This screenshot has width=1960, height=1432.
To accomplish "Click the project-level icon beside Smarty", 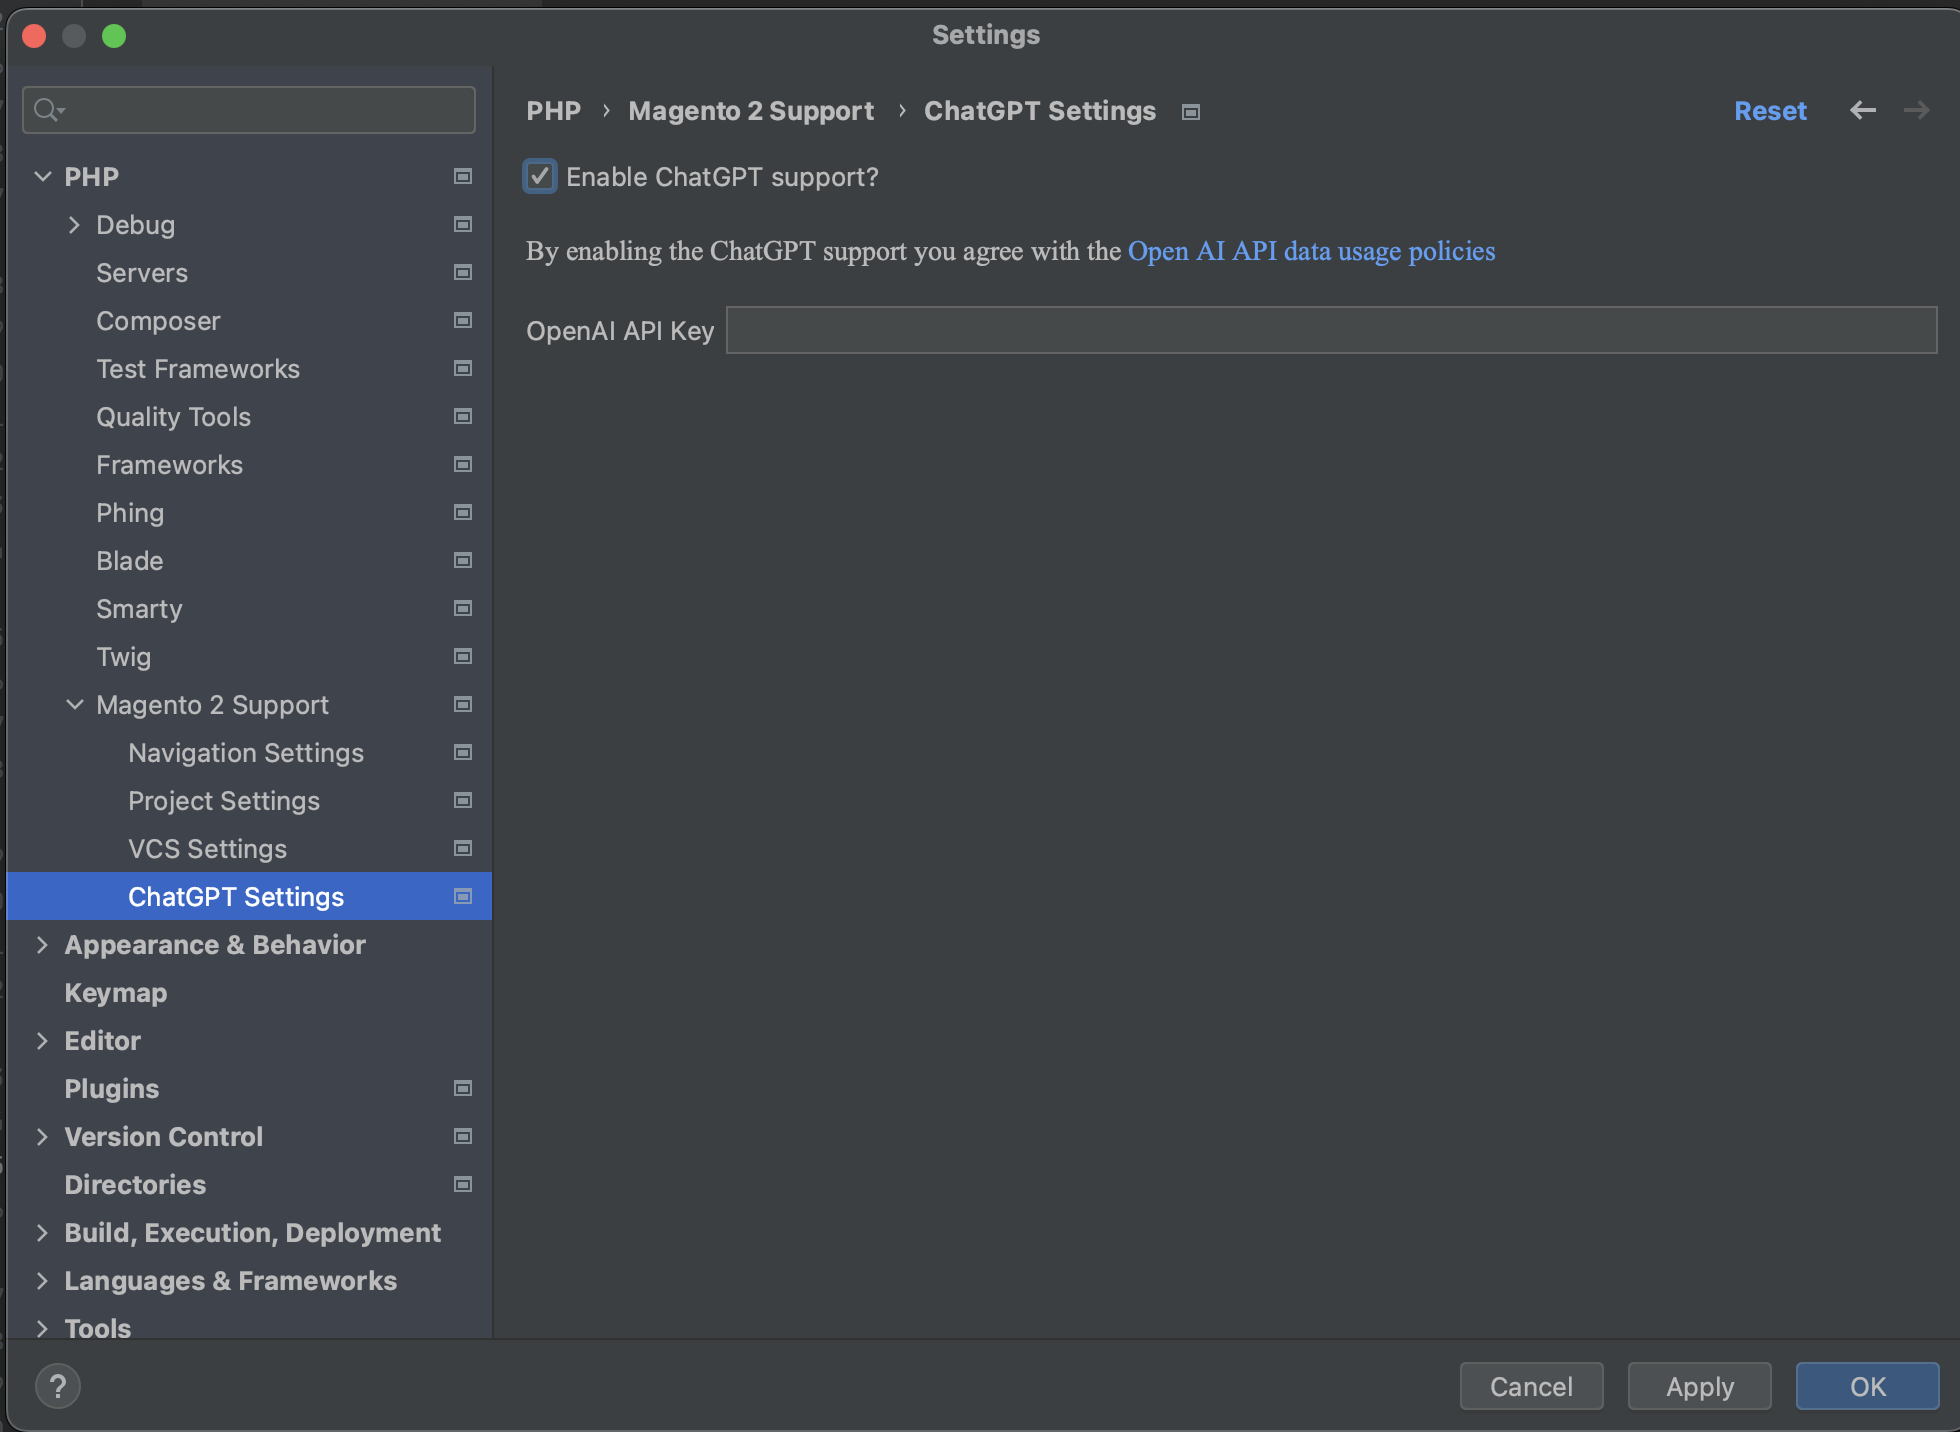I will 463,608.
